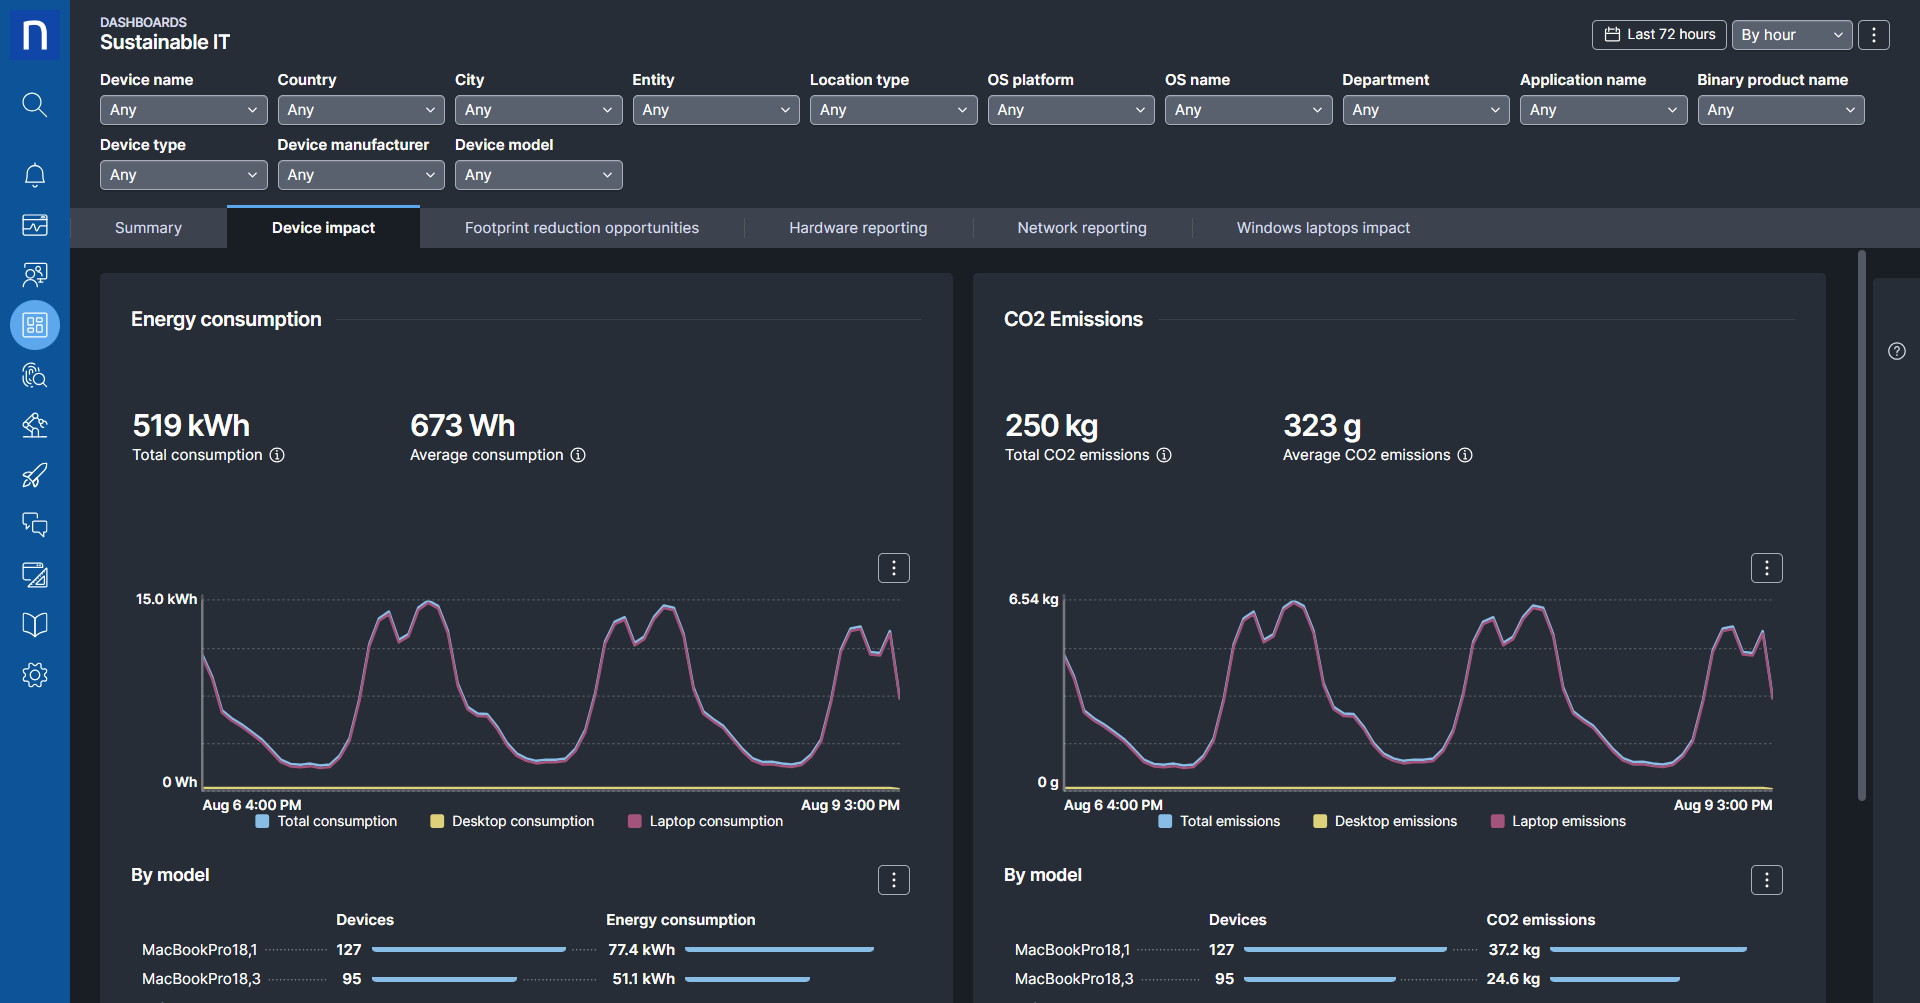The image size is (1920, 1003).
Task: Open the By hour granularity dropdown
Action: [1791, 35]
